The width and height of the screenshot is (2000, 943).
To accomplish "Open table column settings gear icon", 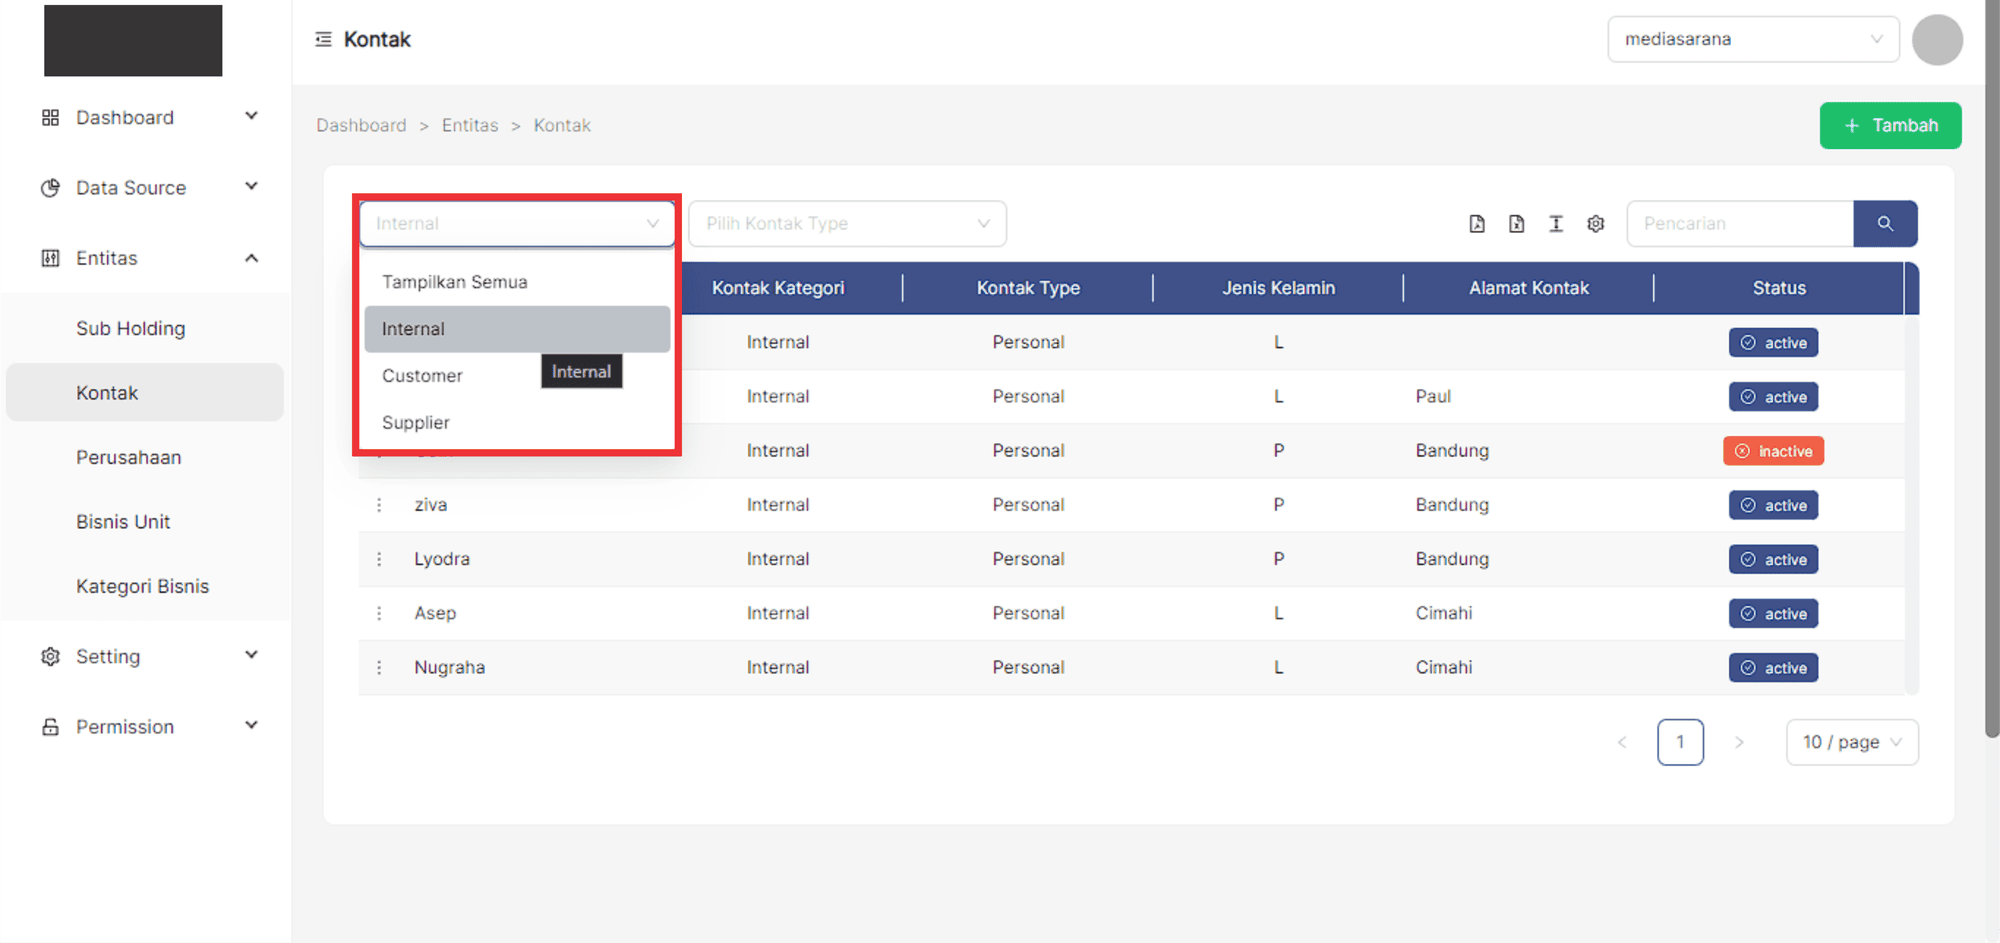I will point(1596,224).
